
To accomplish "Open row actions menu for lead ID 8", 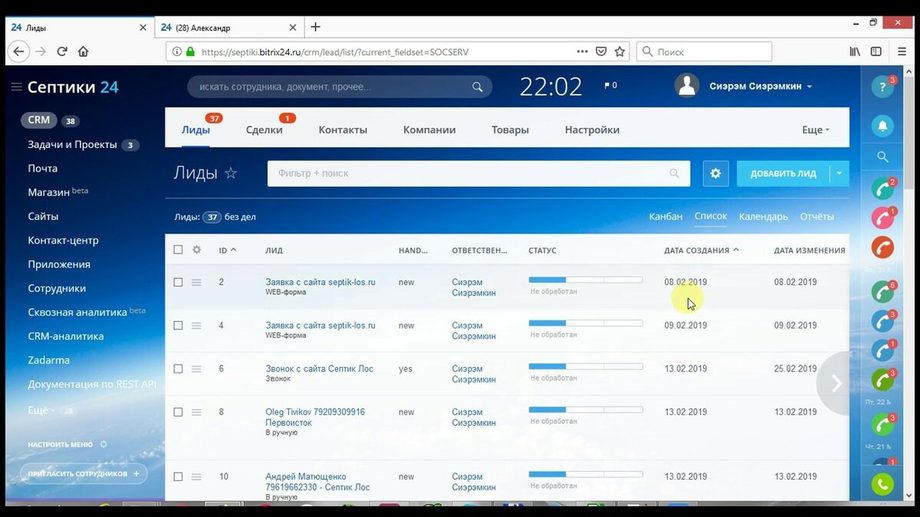I will tap(197, 413).
